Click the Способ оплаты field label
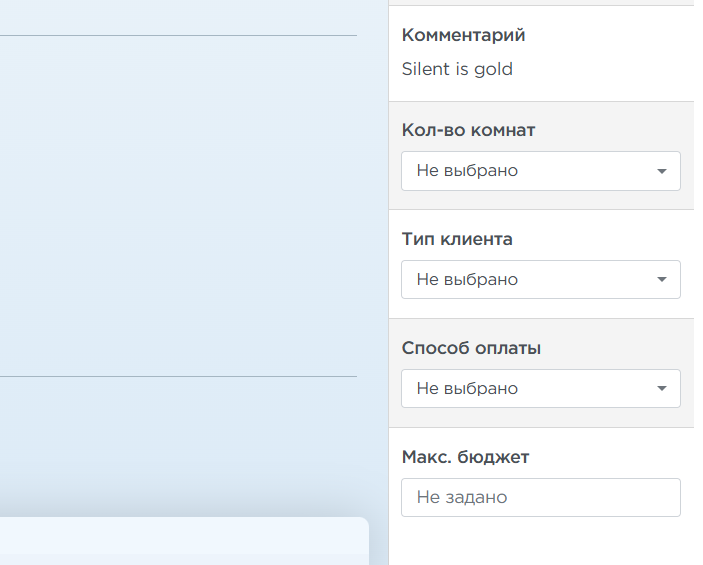 coord(471,348)
